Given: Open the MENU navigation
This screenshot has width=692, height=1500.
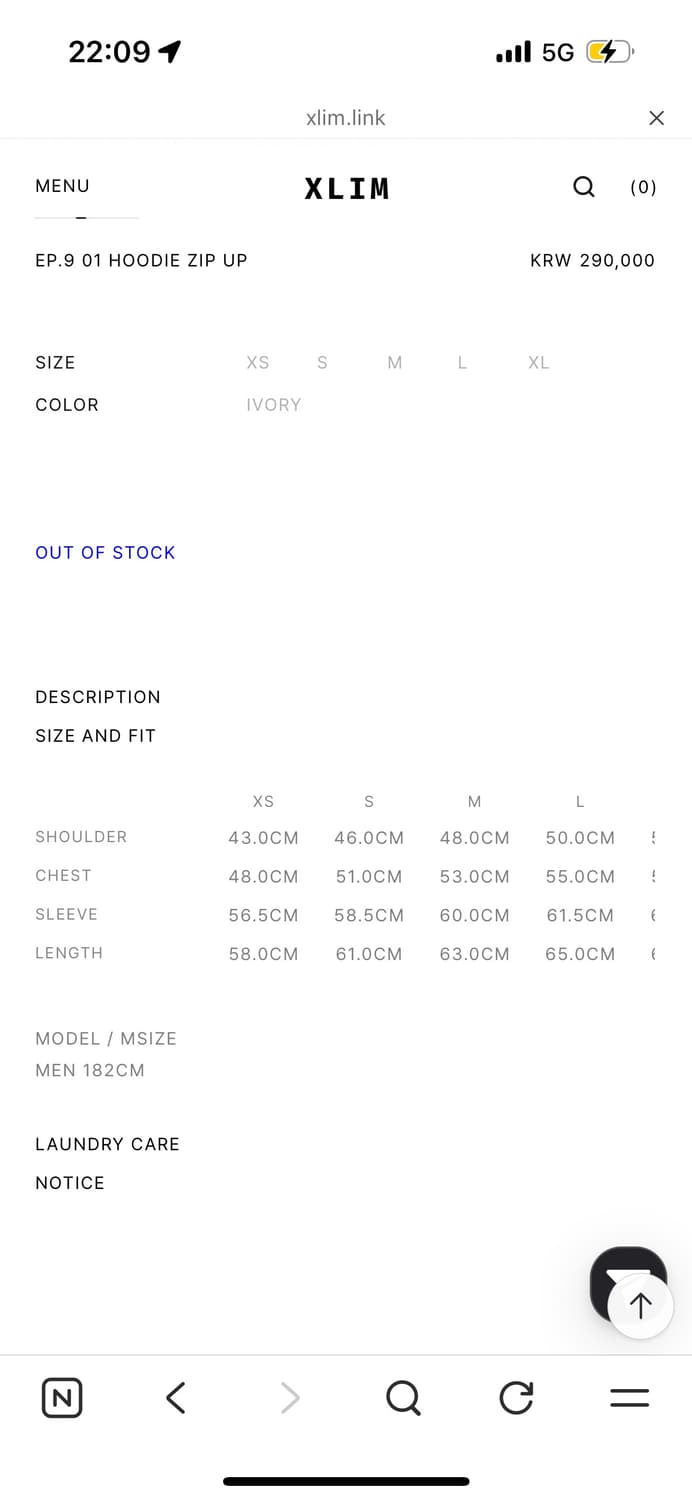Looking at the screenshot, I should click(x=62, y=186).
